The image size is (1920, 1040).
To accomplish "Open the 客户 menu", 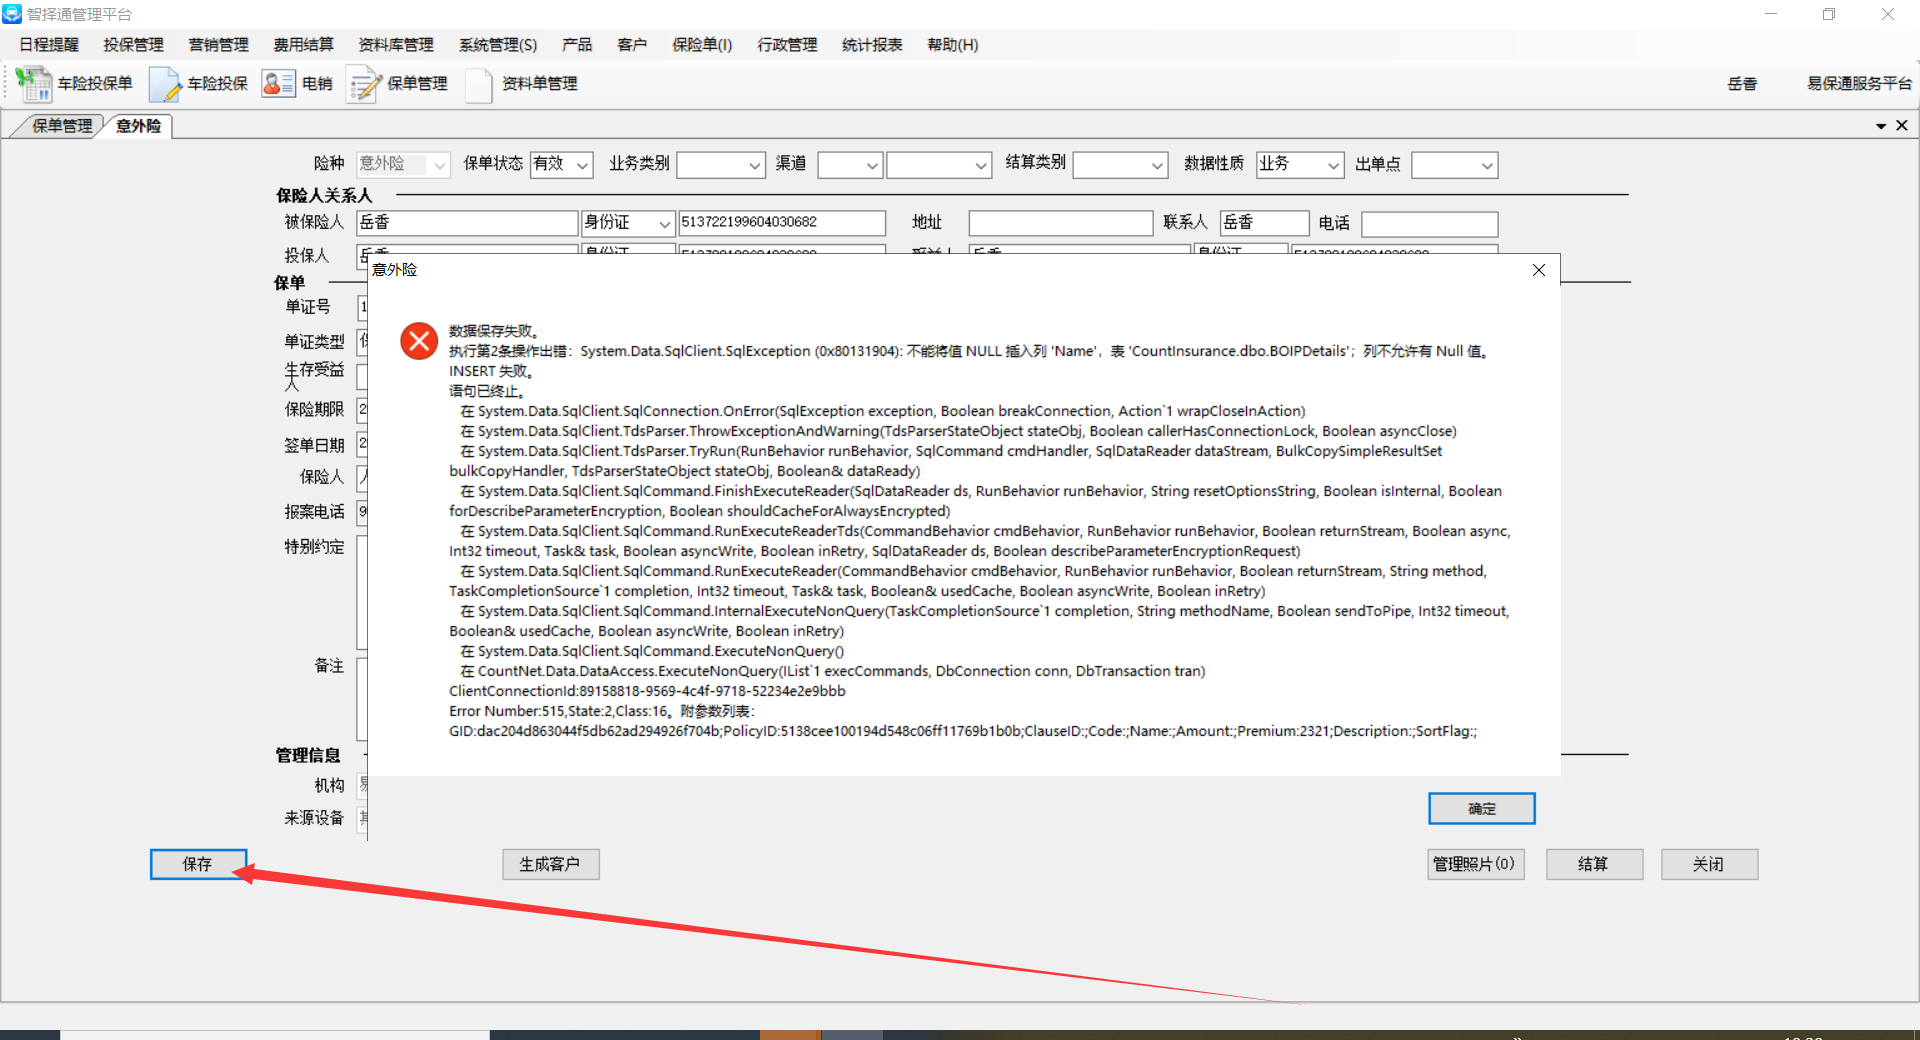I will click(x=632, y=45).
